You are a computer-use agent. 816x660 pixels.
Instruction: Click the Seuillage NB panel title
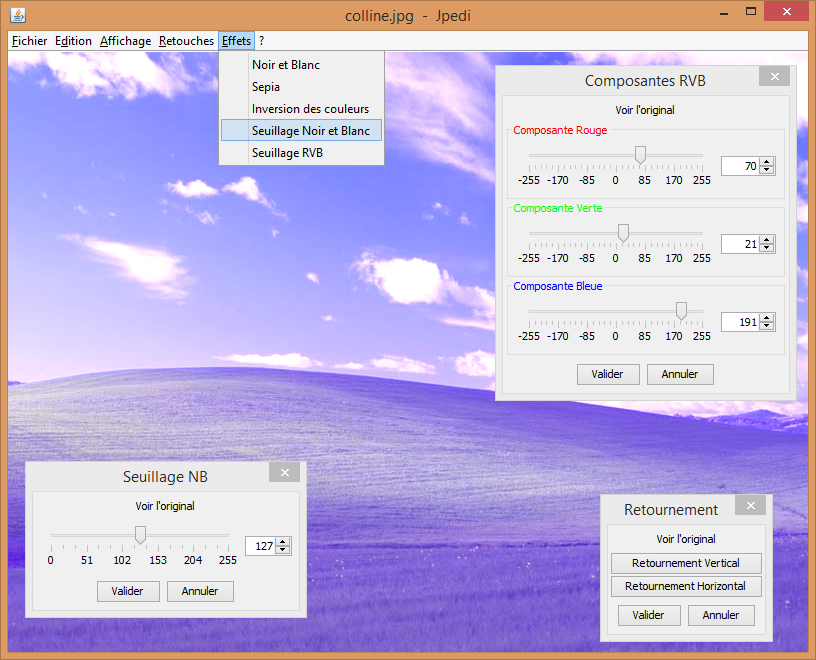(x=165, y=477)
